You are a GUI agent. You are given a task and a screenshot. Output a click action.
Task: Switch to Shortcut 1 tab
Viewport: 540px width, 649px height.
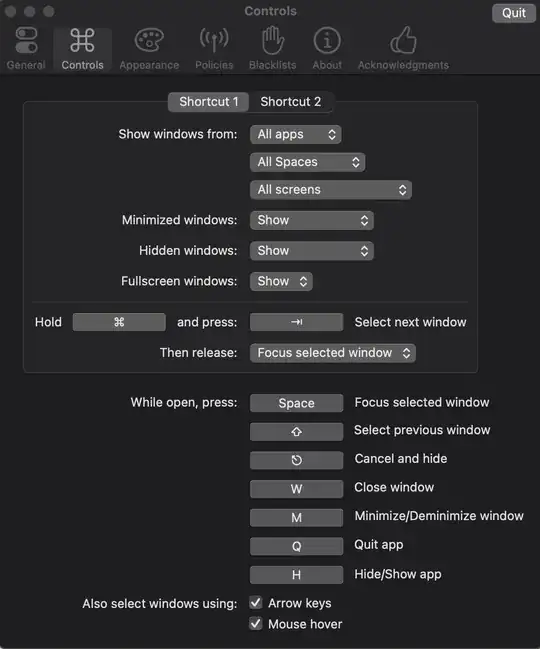(209, 102)
